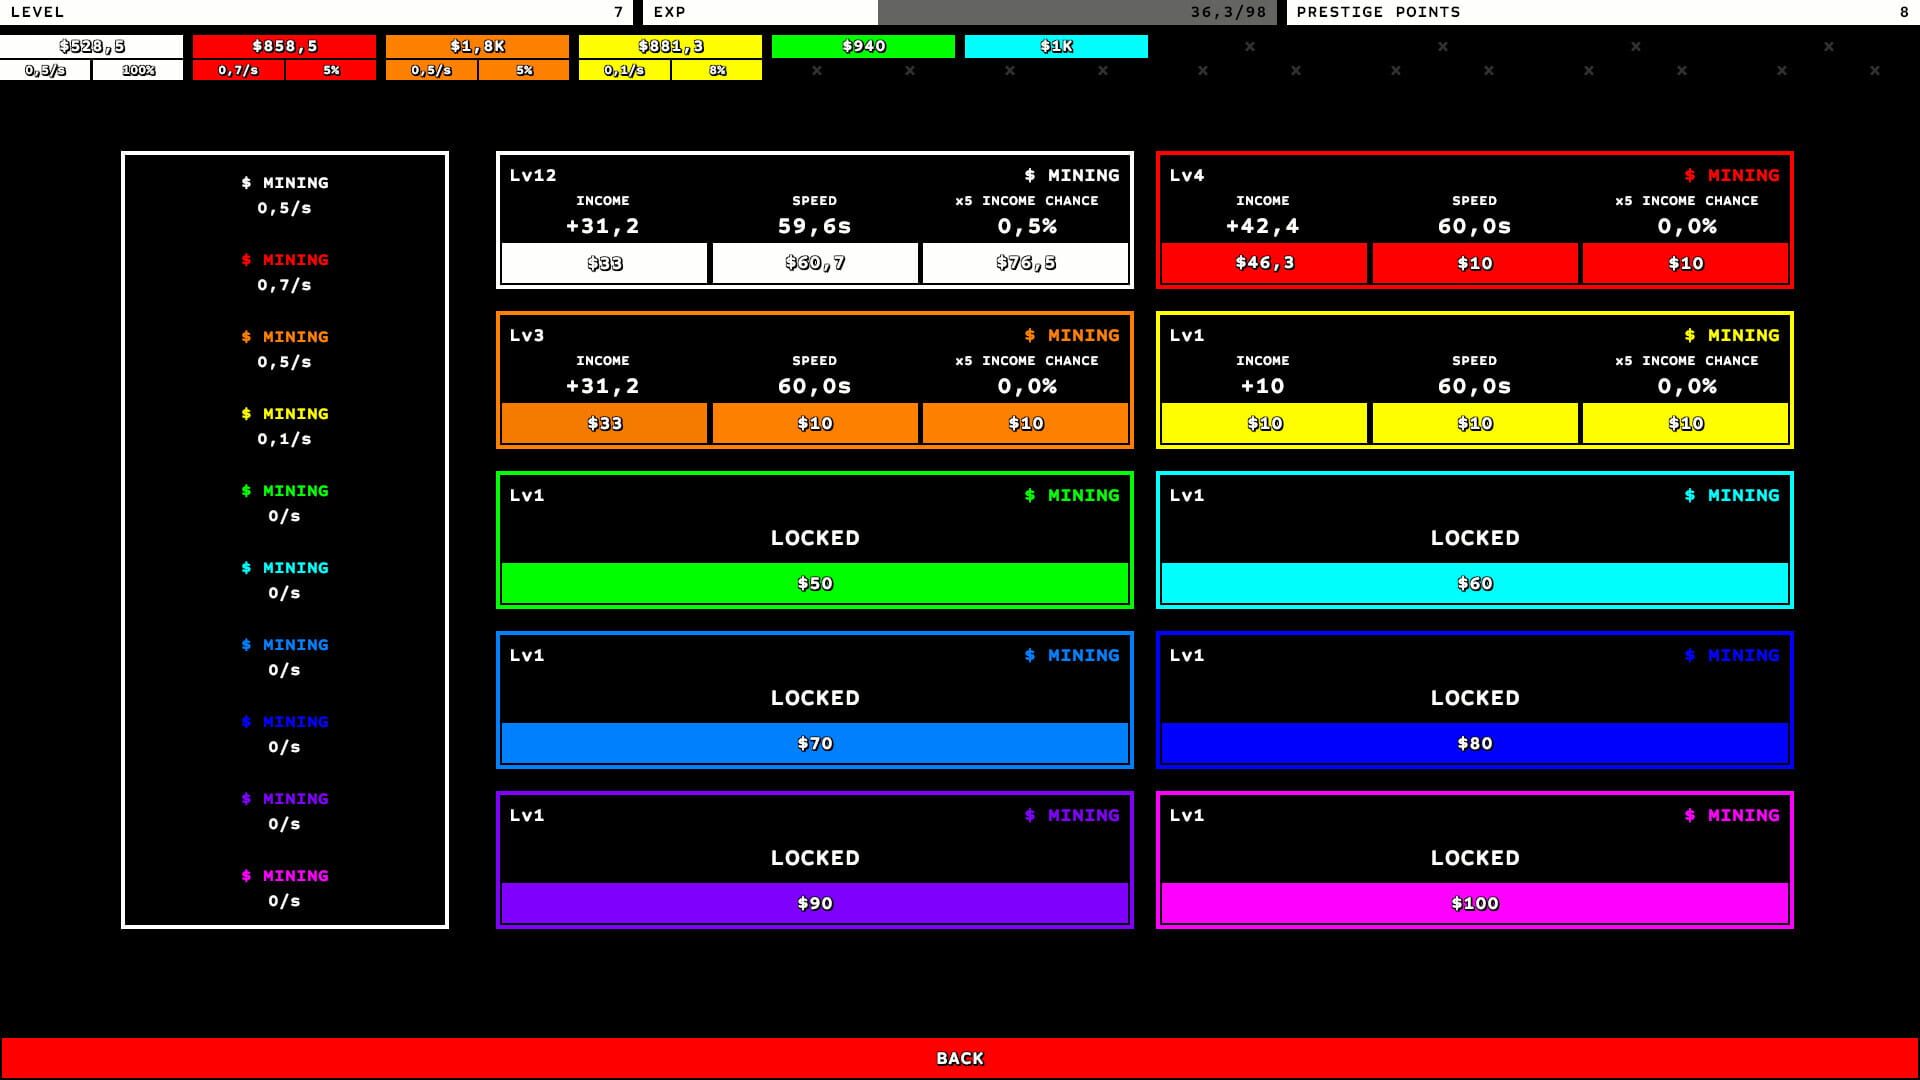The width and height of the screenshot is (1920, 1080).
Task: Buy the $46,3 income upgrade on red panel
Action: [x=1263, y=263]
